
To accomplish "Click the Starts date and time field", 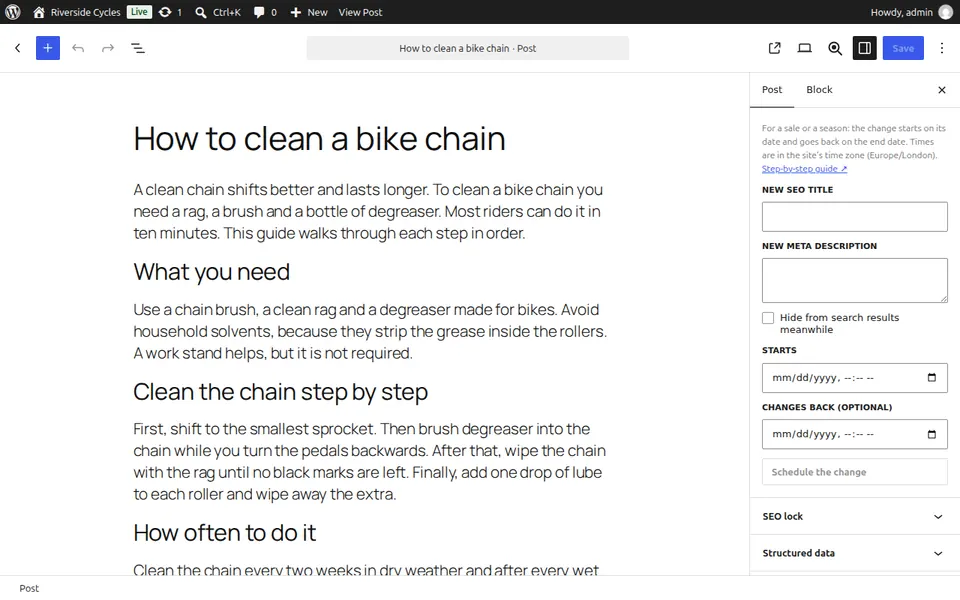I will coord(854,378).
